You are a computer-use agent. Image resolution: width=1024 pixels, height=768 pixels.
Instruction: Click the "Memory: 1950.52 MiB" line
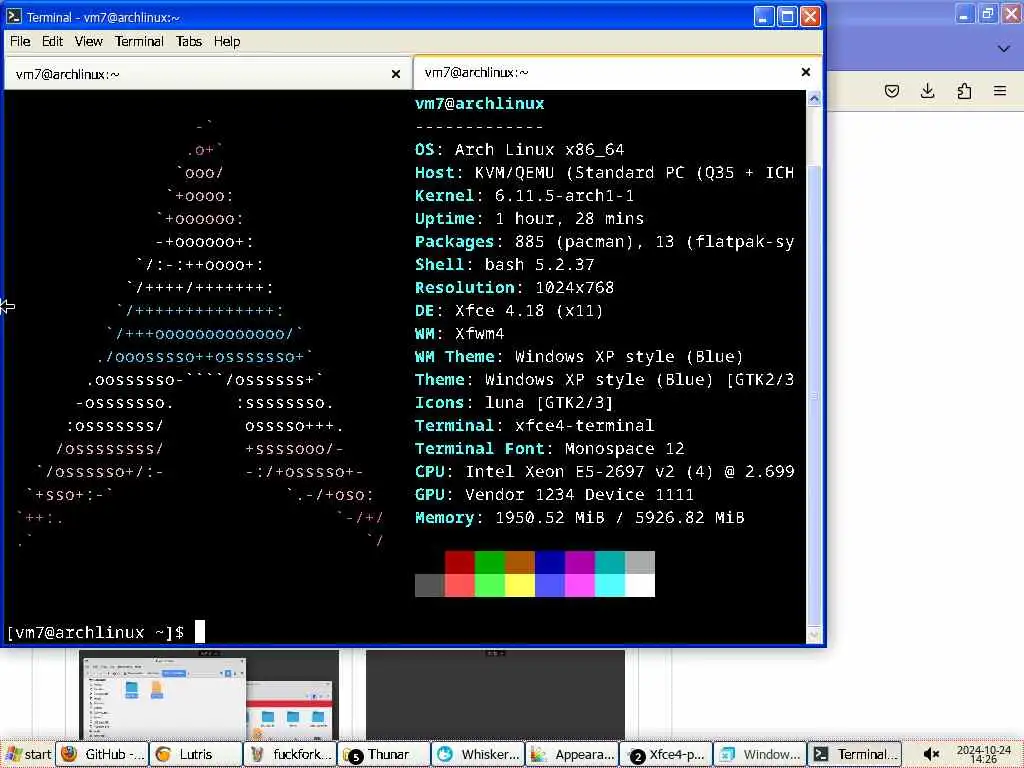click(x=580, y=518)
